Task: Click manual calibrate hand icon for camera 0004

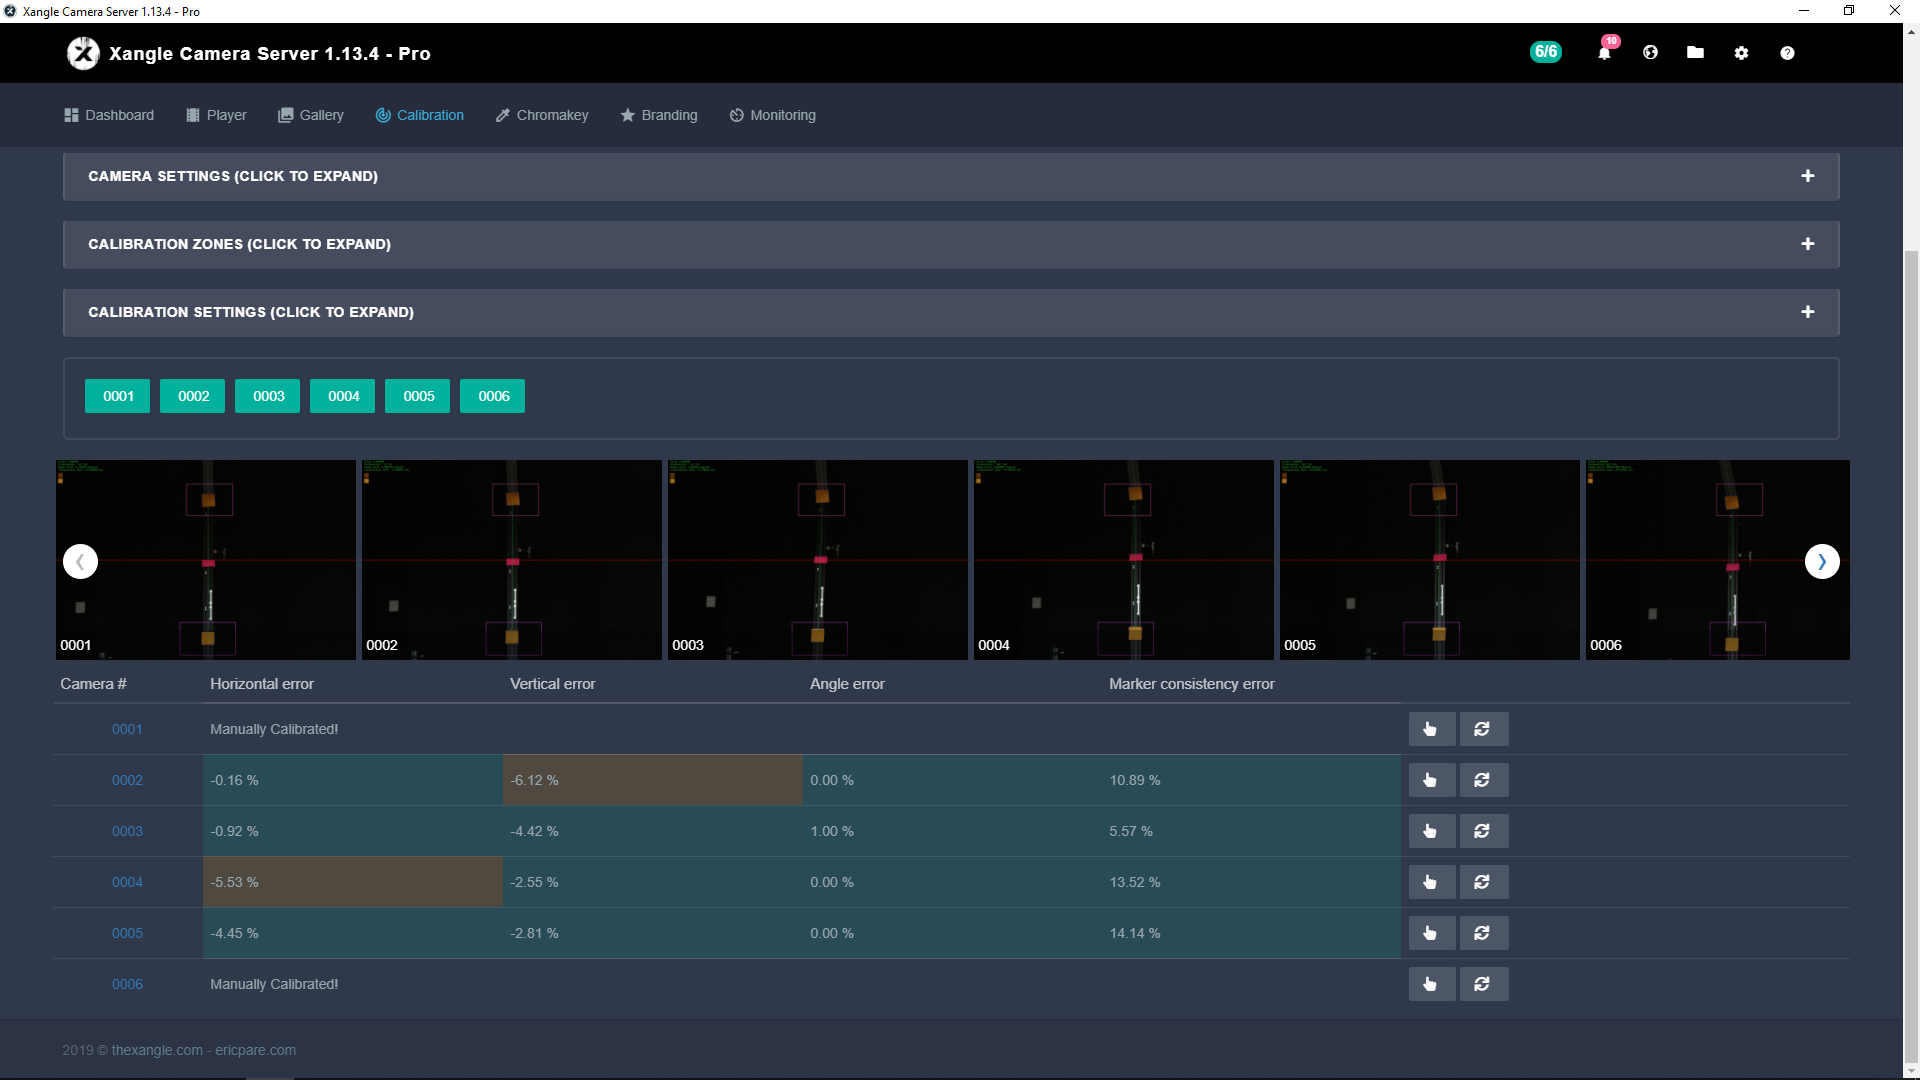Action: (x=1431, y=882)
